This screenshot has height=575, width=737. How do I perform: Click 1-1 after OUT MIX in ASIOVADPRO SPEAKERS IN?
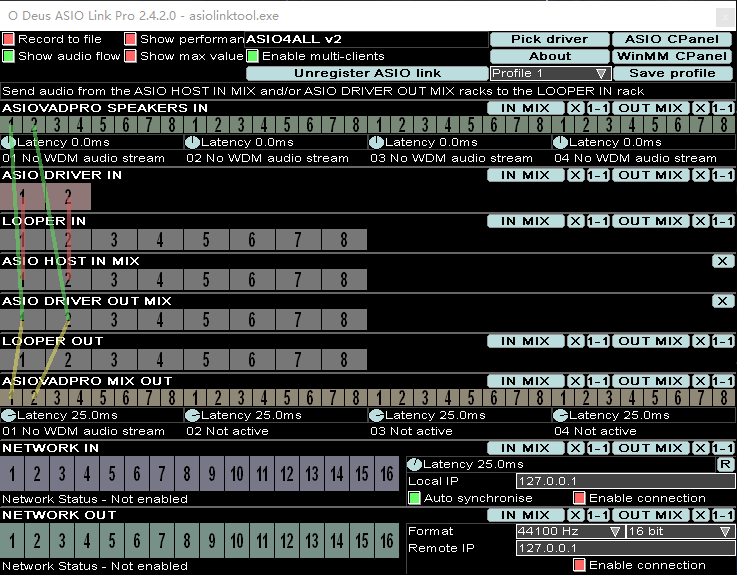[722, 109]
